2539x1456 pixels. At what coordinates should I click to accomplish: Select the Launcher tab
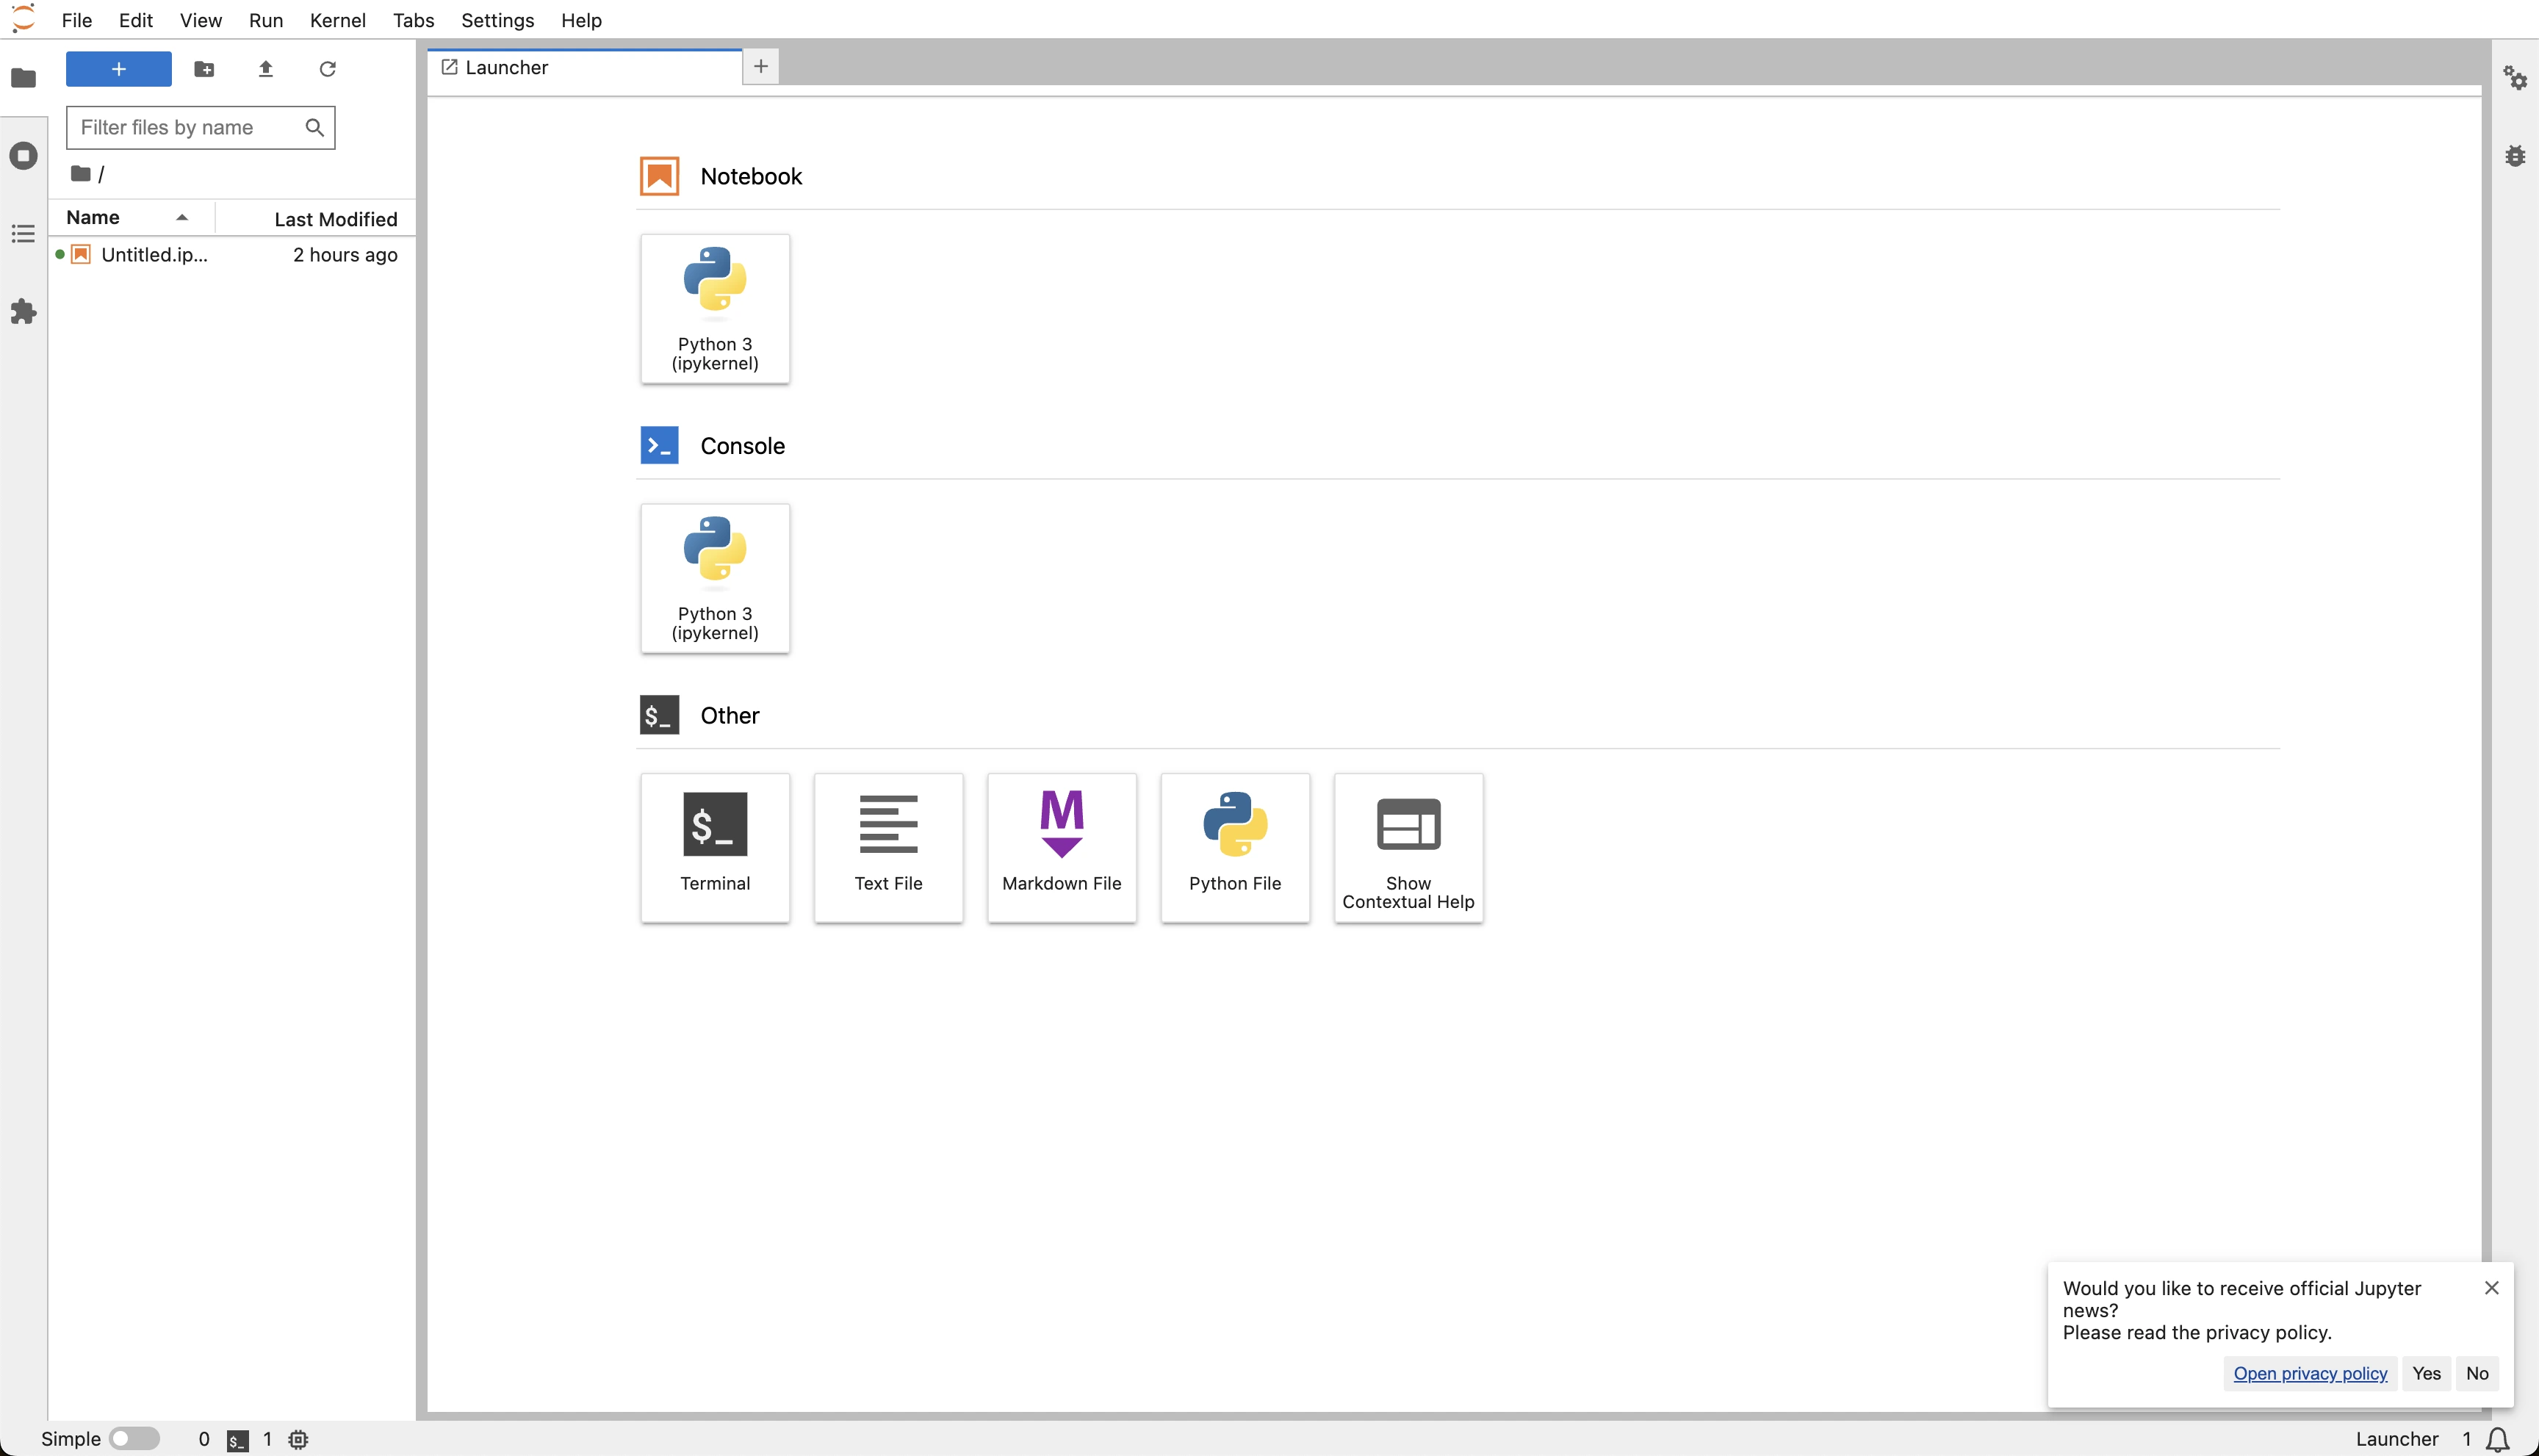[x=585, y=68]
